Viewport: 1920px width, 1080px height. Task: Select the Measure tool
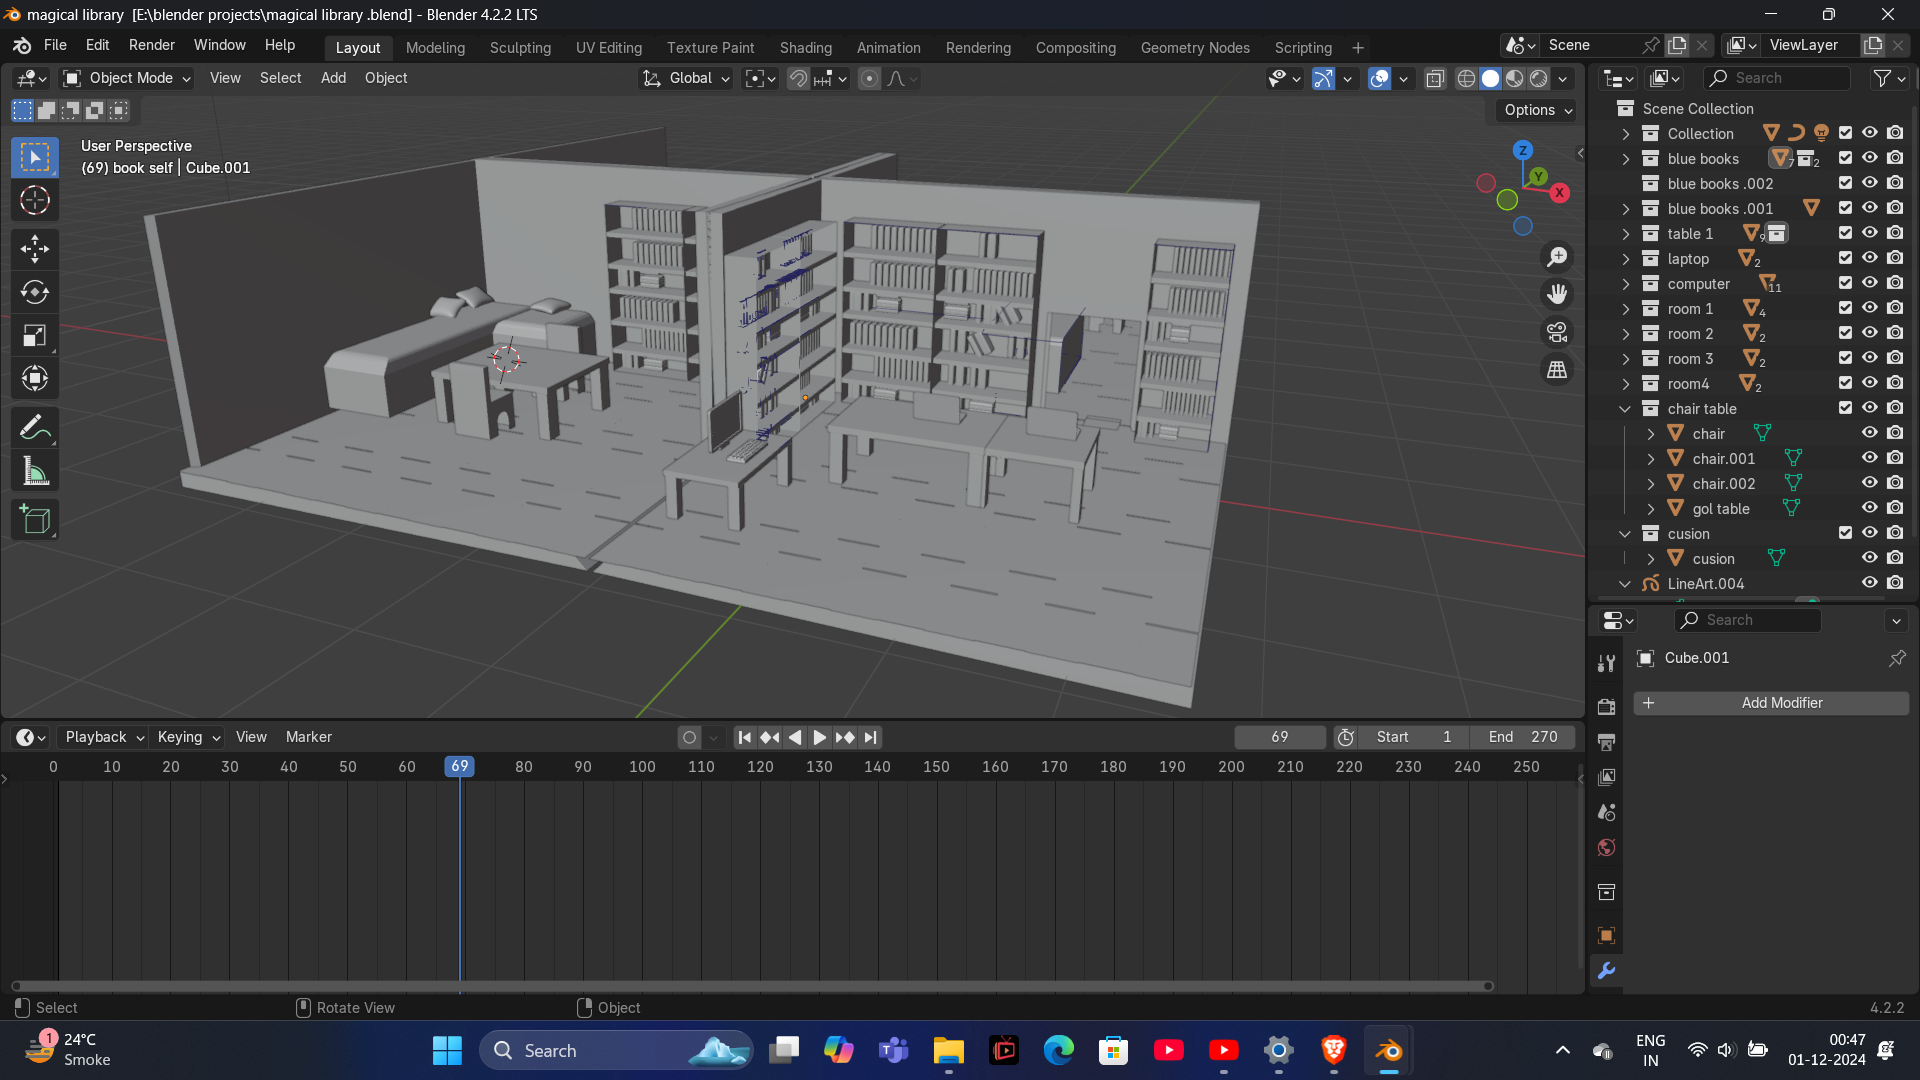pos(35,472)
